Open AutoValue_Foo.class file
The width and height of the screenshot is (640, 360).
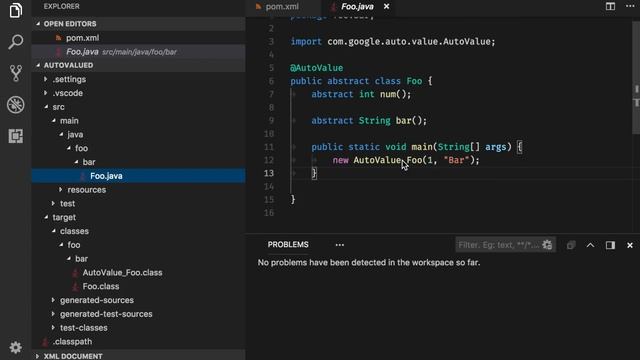pos(139,273)
